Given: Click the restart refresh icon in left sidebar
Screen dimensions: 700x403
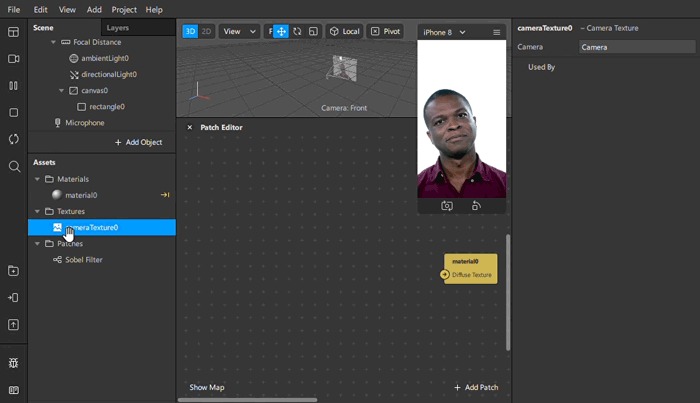Looking at the screenshot, I should (x=13, y=139).
